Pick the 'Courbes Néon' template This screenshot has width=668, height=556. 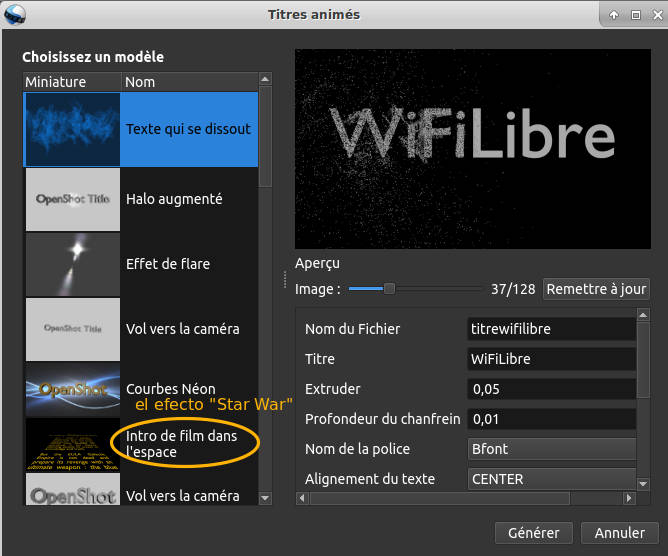(x=170, y=389)
